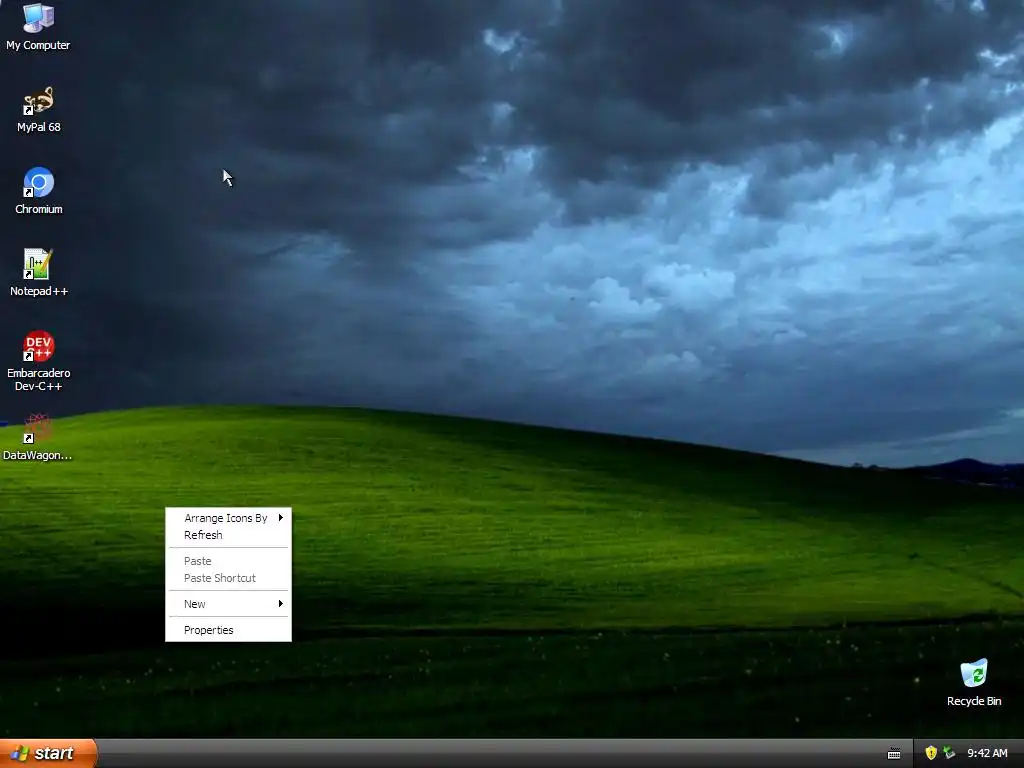Screen dimensions: 1024x768
Task: Select the DataWagon desktop shortcut
Action: tap(37, 437)
